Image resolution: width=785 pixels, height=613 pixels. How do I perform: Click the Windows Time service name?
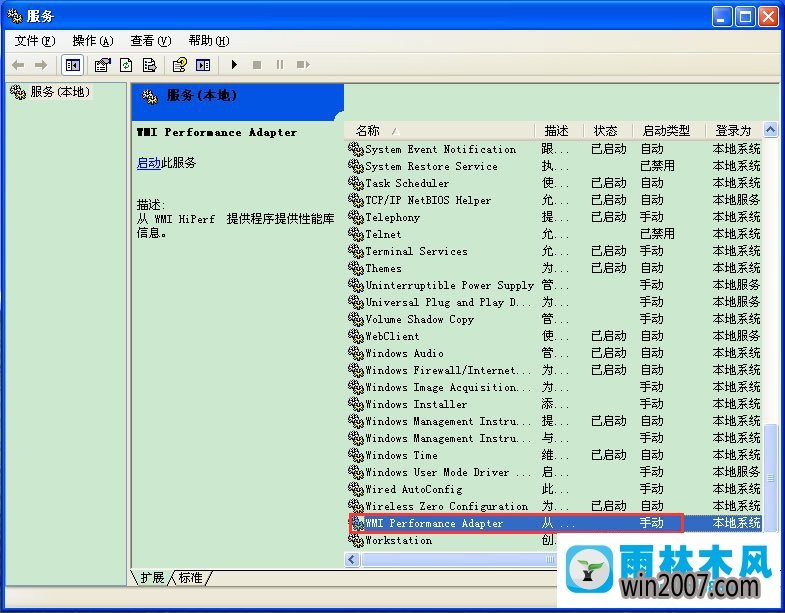(x=402, y=455)
